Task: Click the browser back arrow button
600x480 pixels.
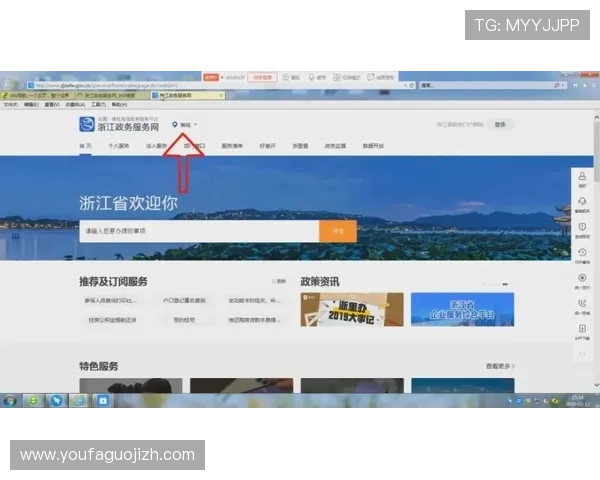Action: [8, 85]
